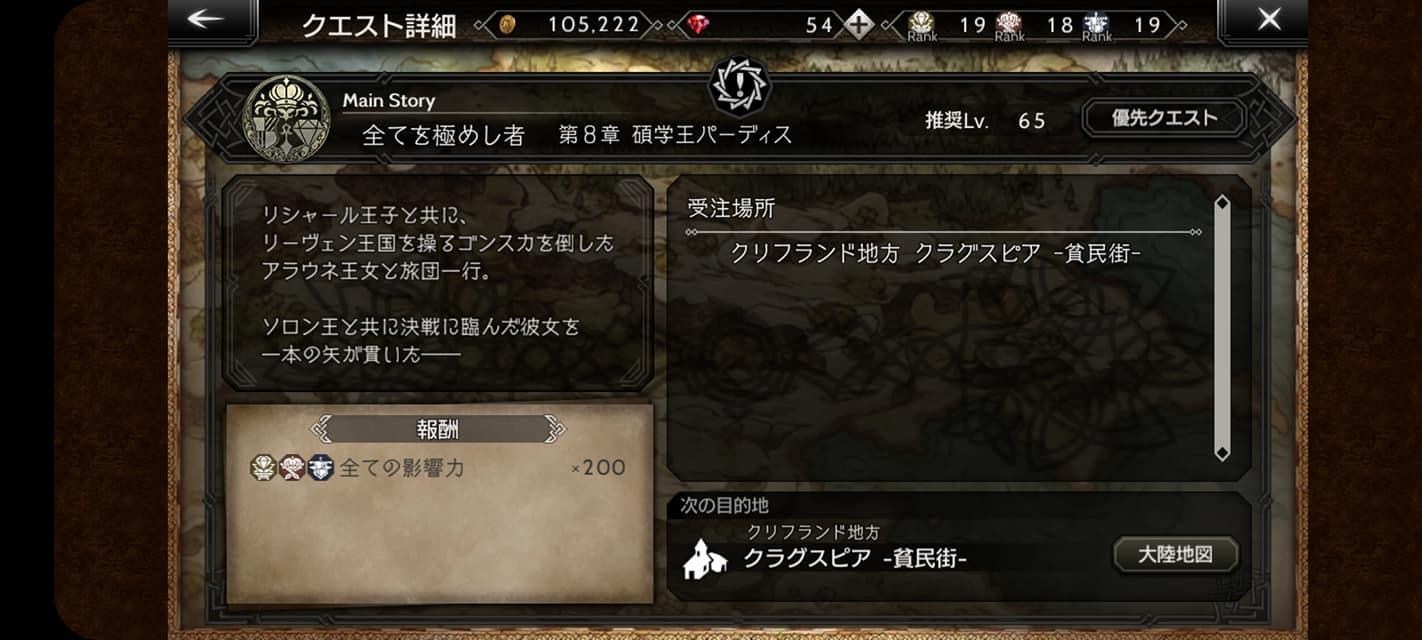Viewport: 1422px width, 640px height.
Task: Click scrollbar in 受注場所 panel
Action: point(1221,328)
